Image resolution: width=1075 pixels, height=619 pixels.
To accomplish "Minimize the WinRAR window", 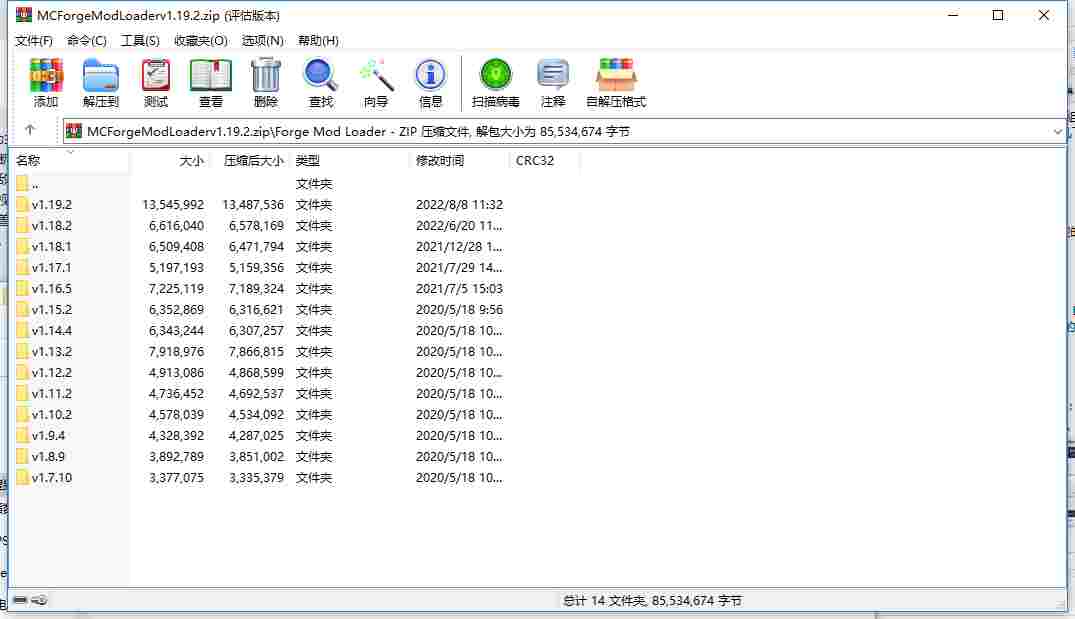I will coord(952,15).
